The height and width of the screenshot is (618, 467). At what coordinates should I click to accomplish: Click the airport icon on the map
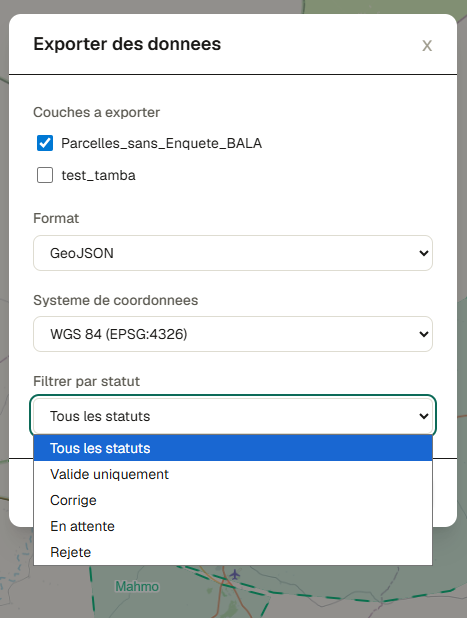235,575
